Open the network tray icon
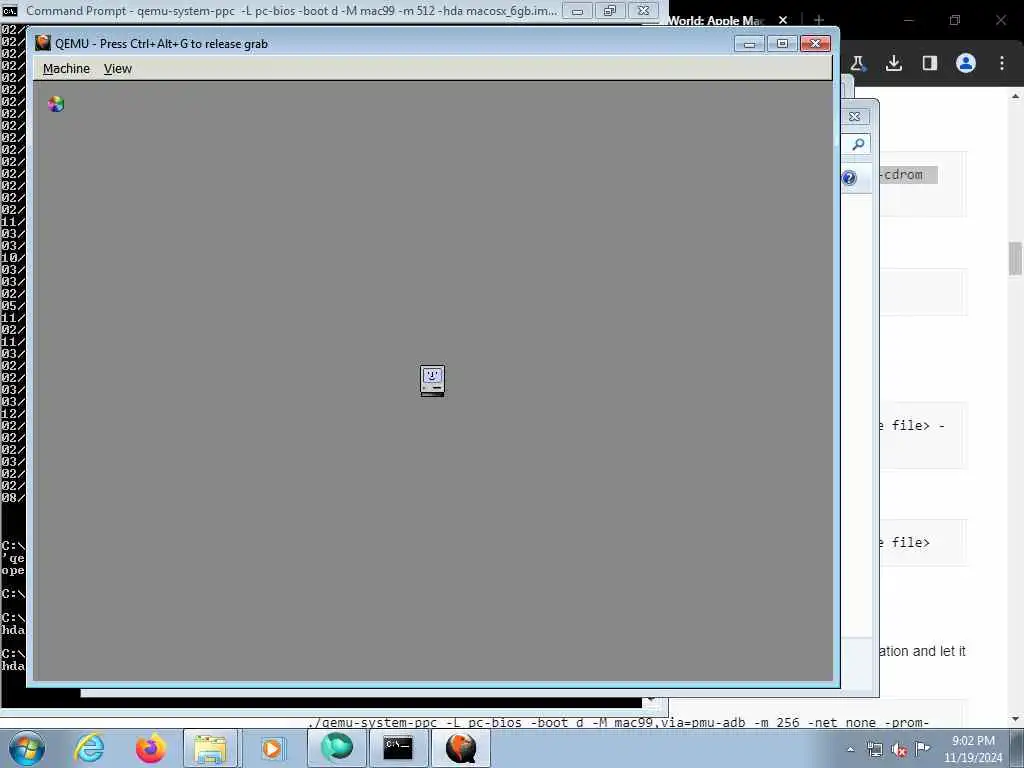The image size is (1024, 768). [x=874, y=749]
